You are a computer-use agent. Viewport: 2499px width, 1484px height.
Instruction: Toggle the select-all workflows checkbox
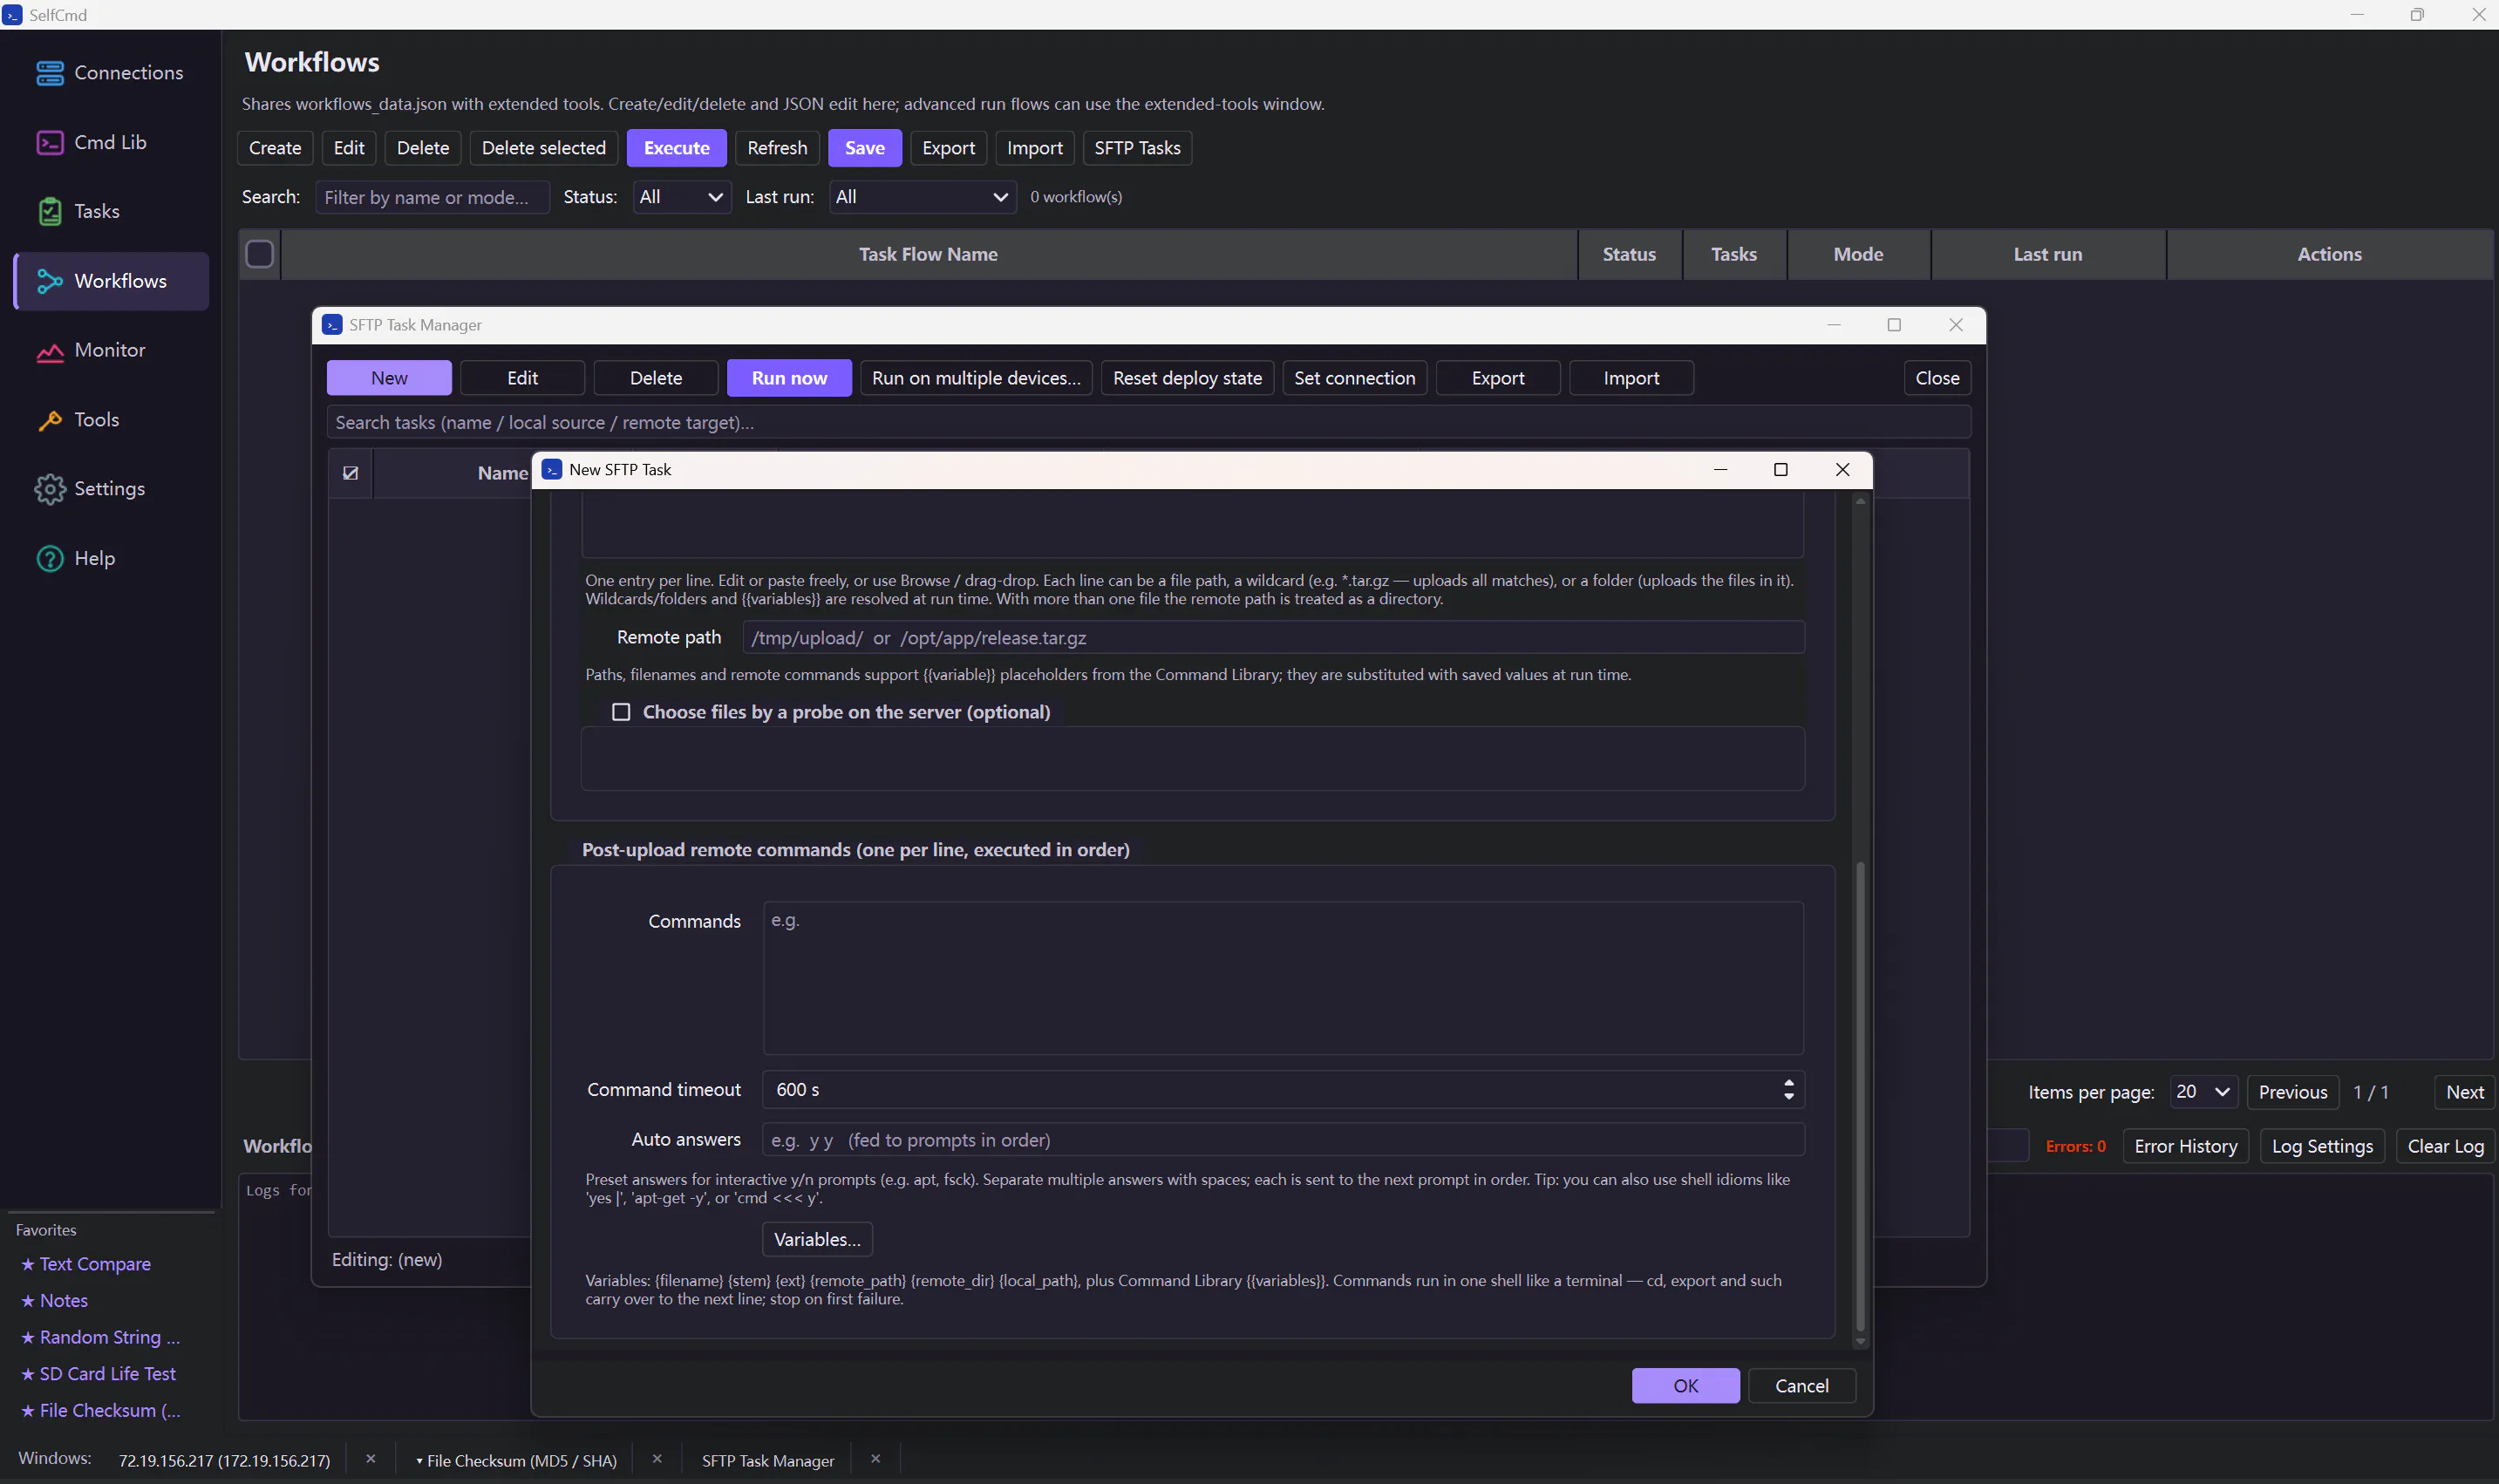click(260, 254)
